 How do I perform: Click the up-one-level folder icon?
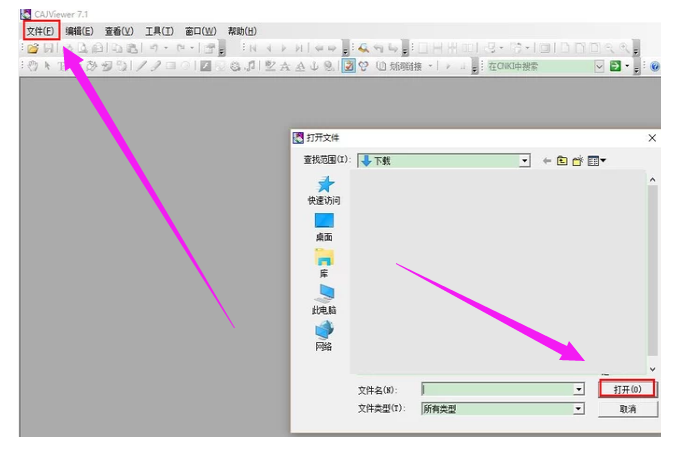click(x=562, y=160)
